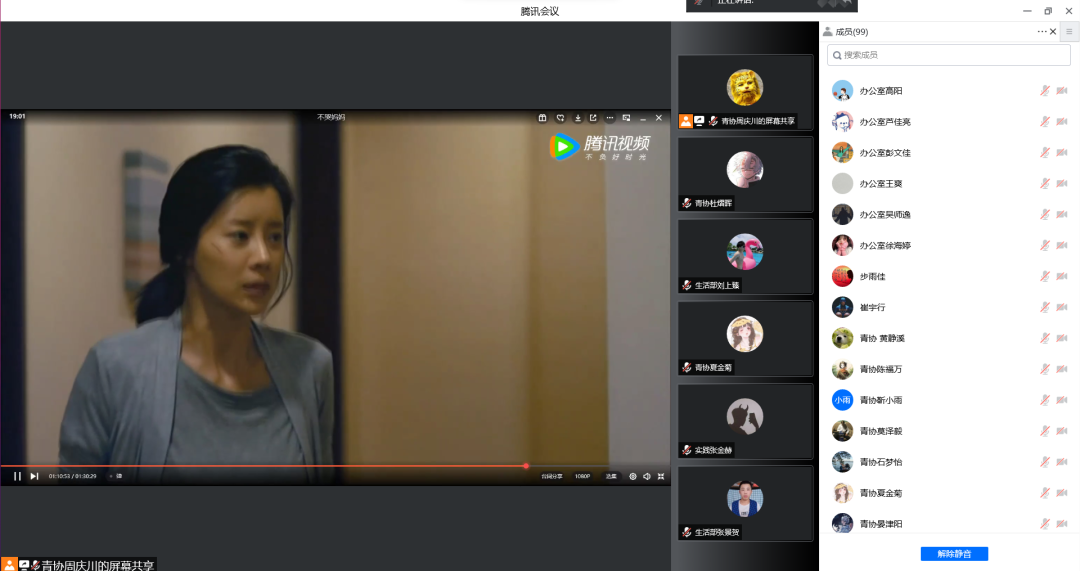Click the share icon in player top bar
Viewport: 1080px width, 571px height.
(593, 117)
